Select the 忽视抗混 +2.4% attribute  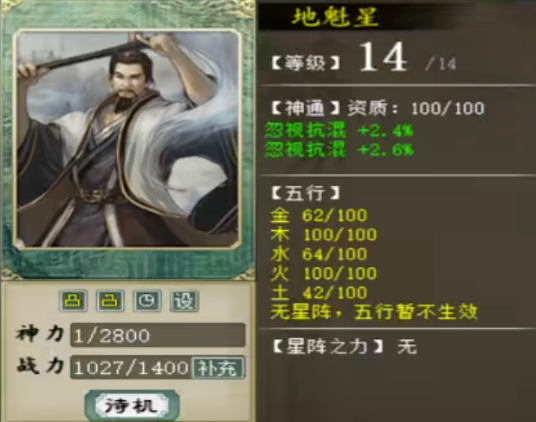click(x=339, y=130)
